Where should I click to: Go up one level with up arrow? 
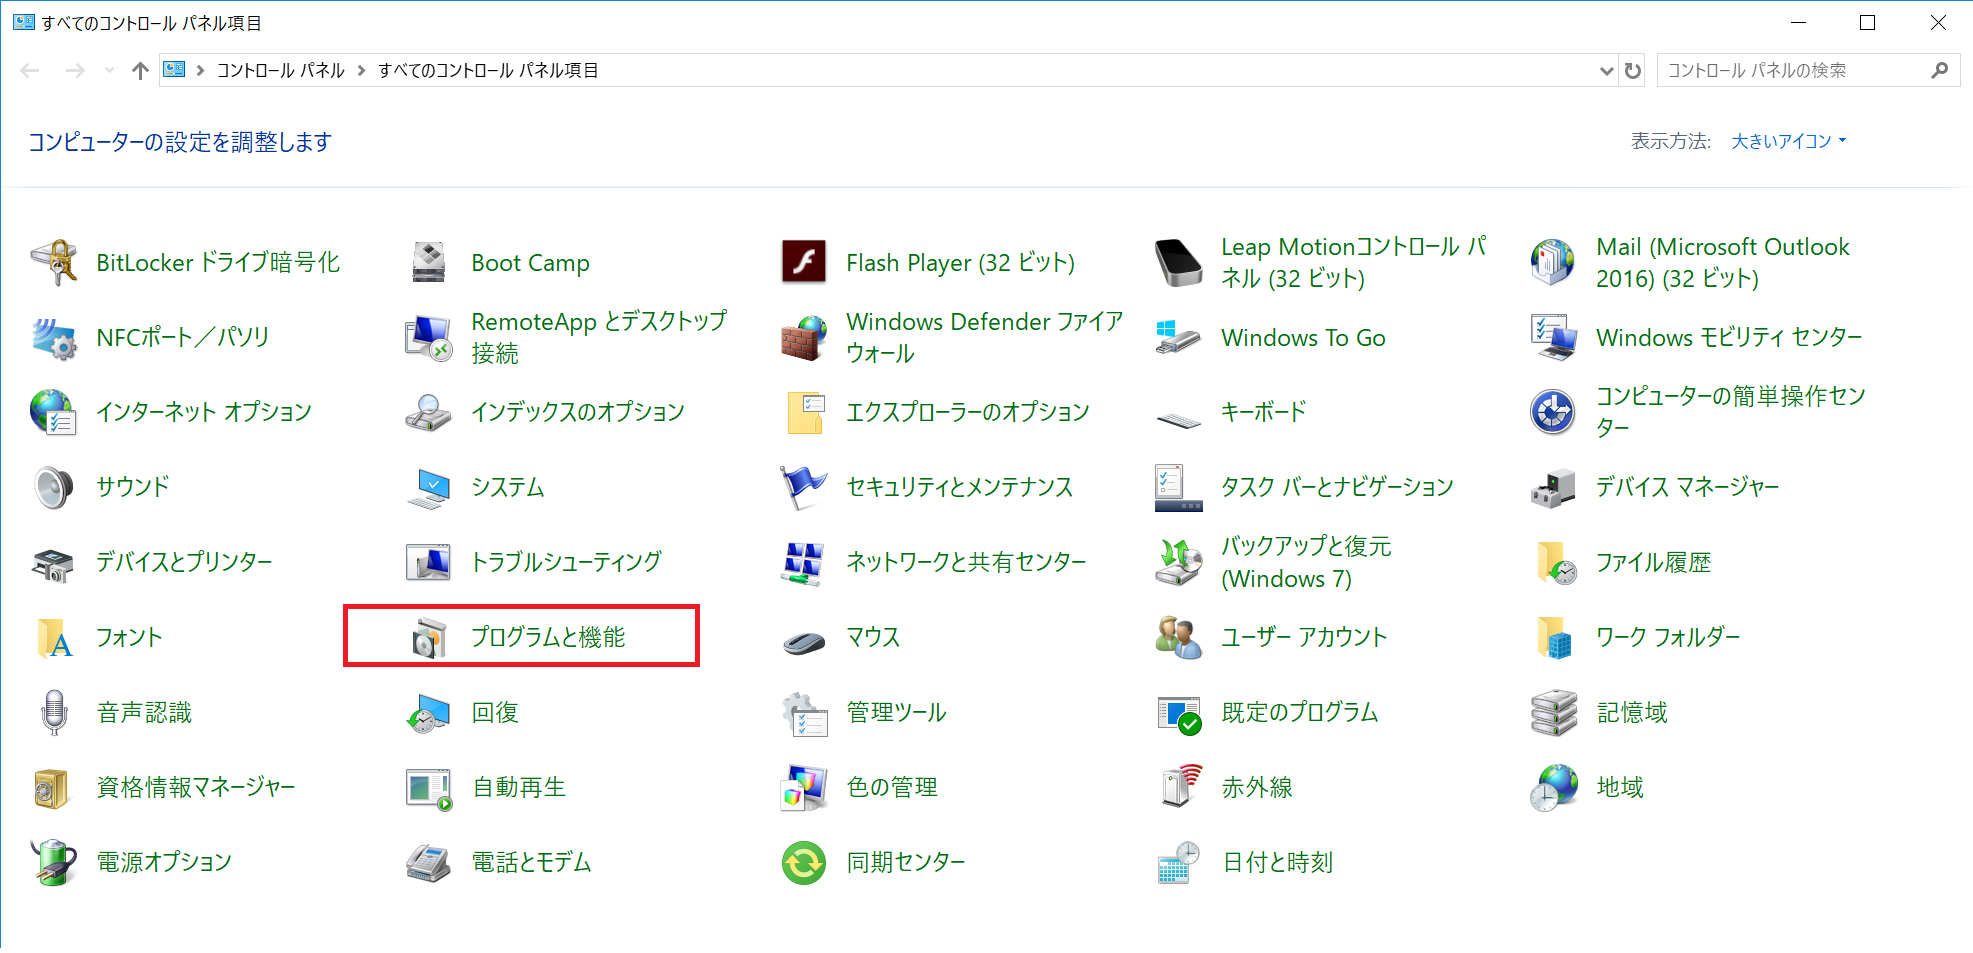coord(140,70)
